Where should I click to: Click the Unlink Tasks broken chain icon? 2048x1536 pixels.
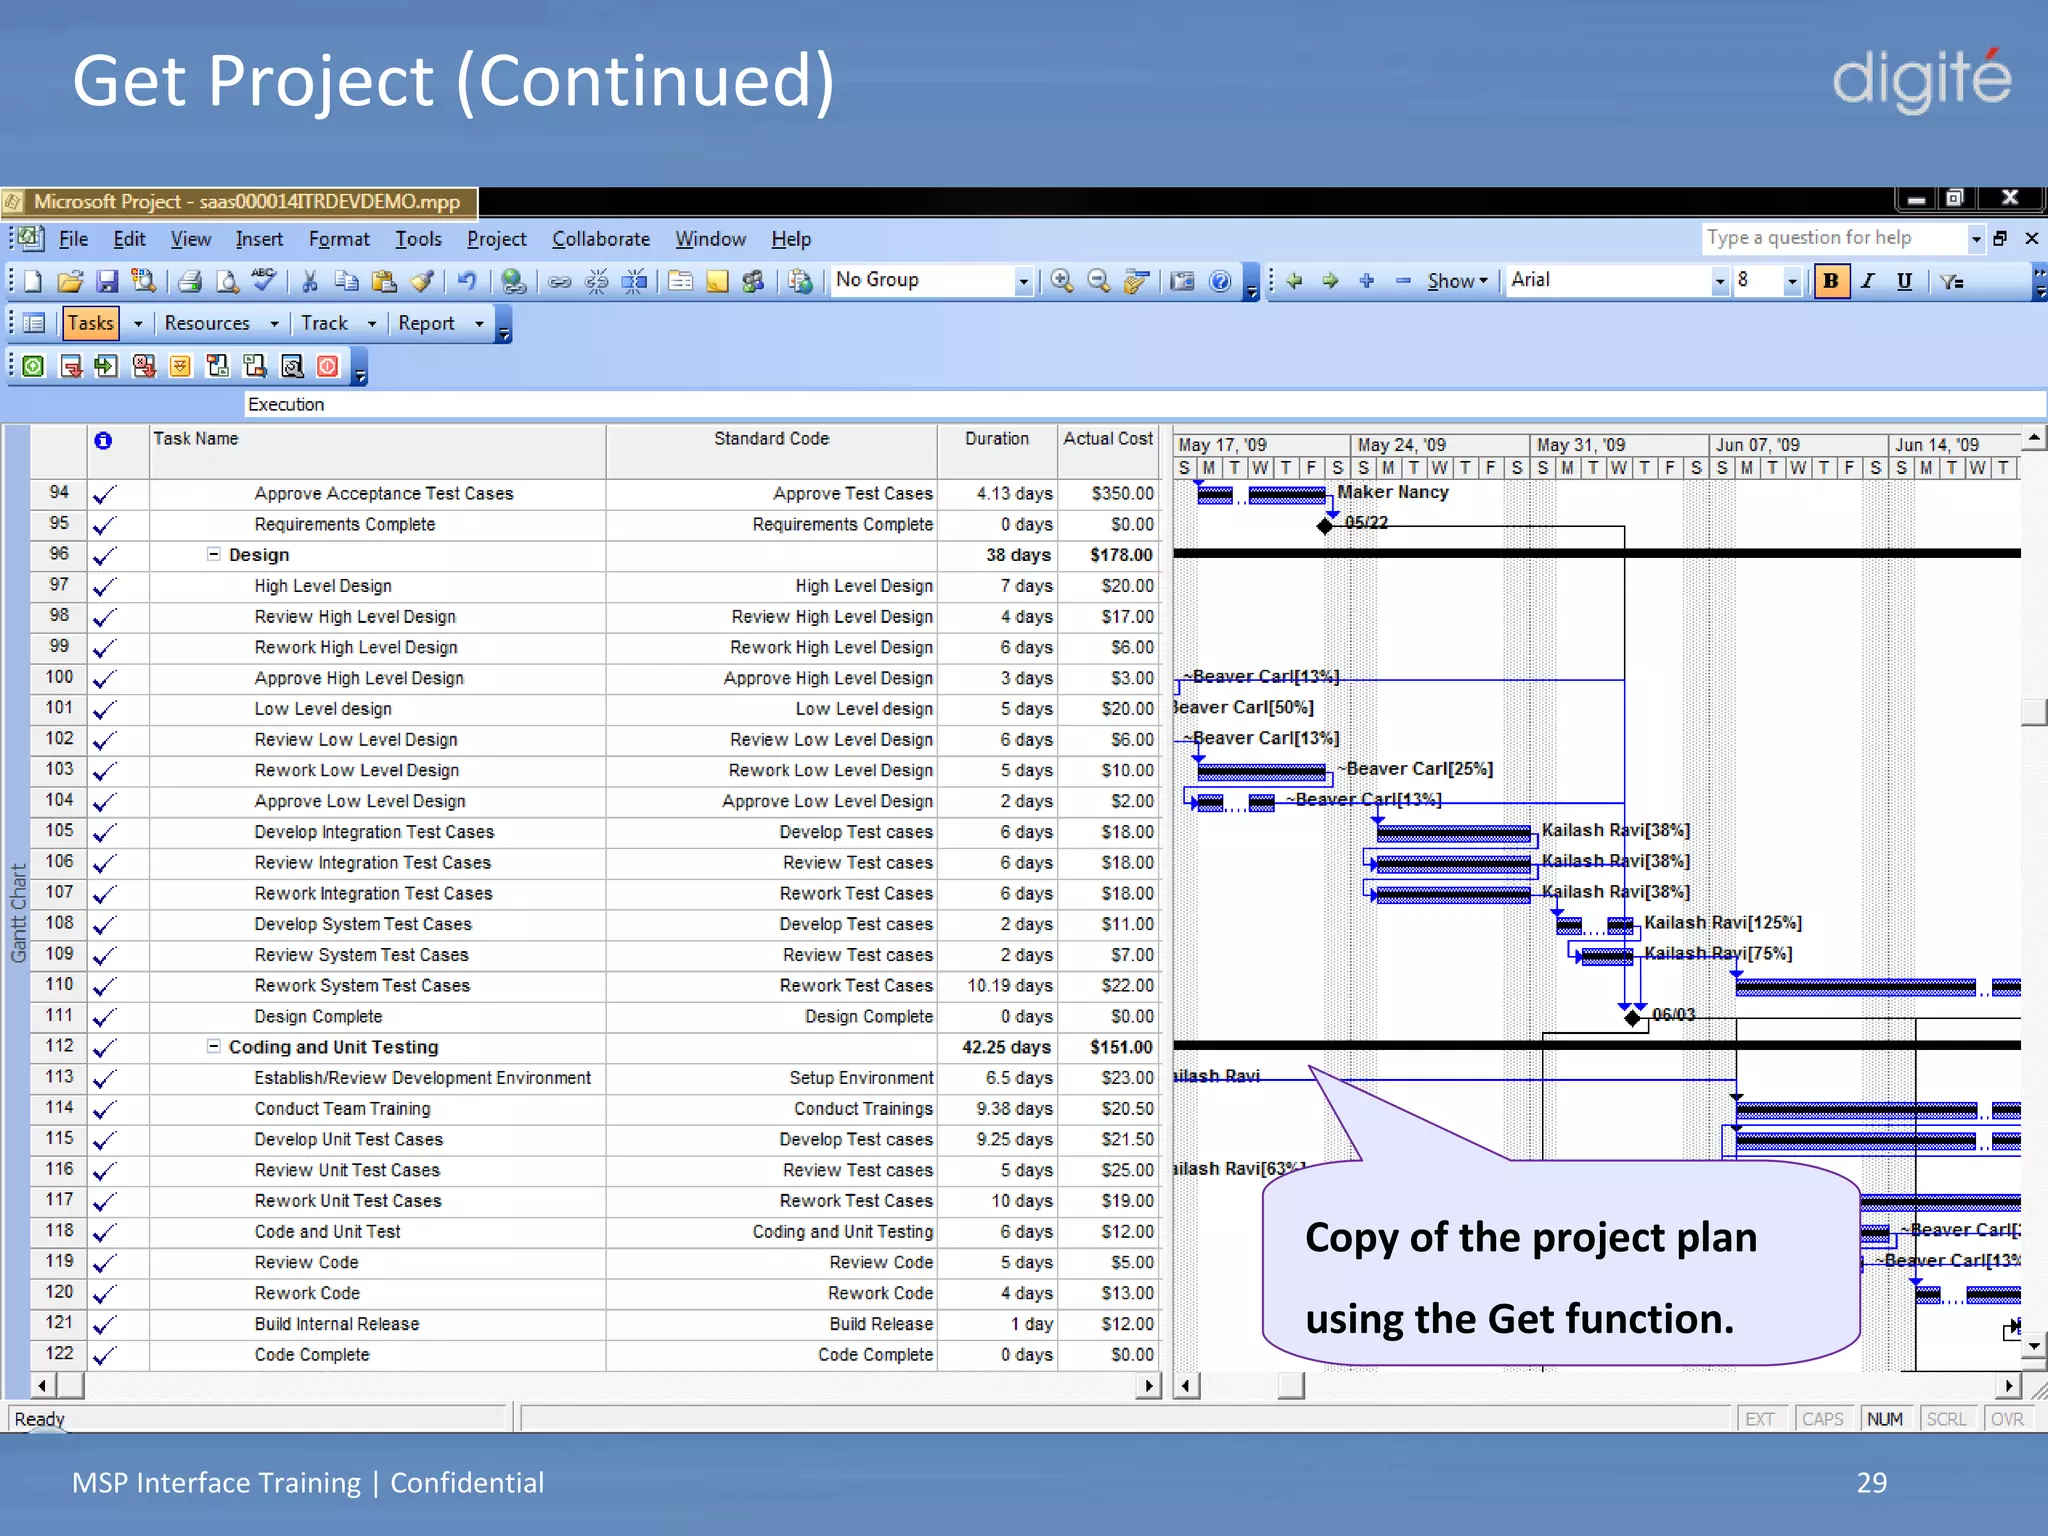[596, 282]
